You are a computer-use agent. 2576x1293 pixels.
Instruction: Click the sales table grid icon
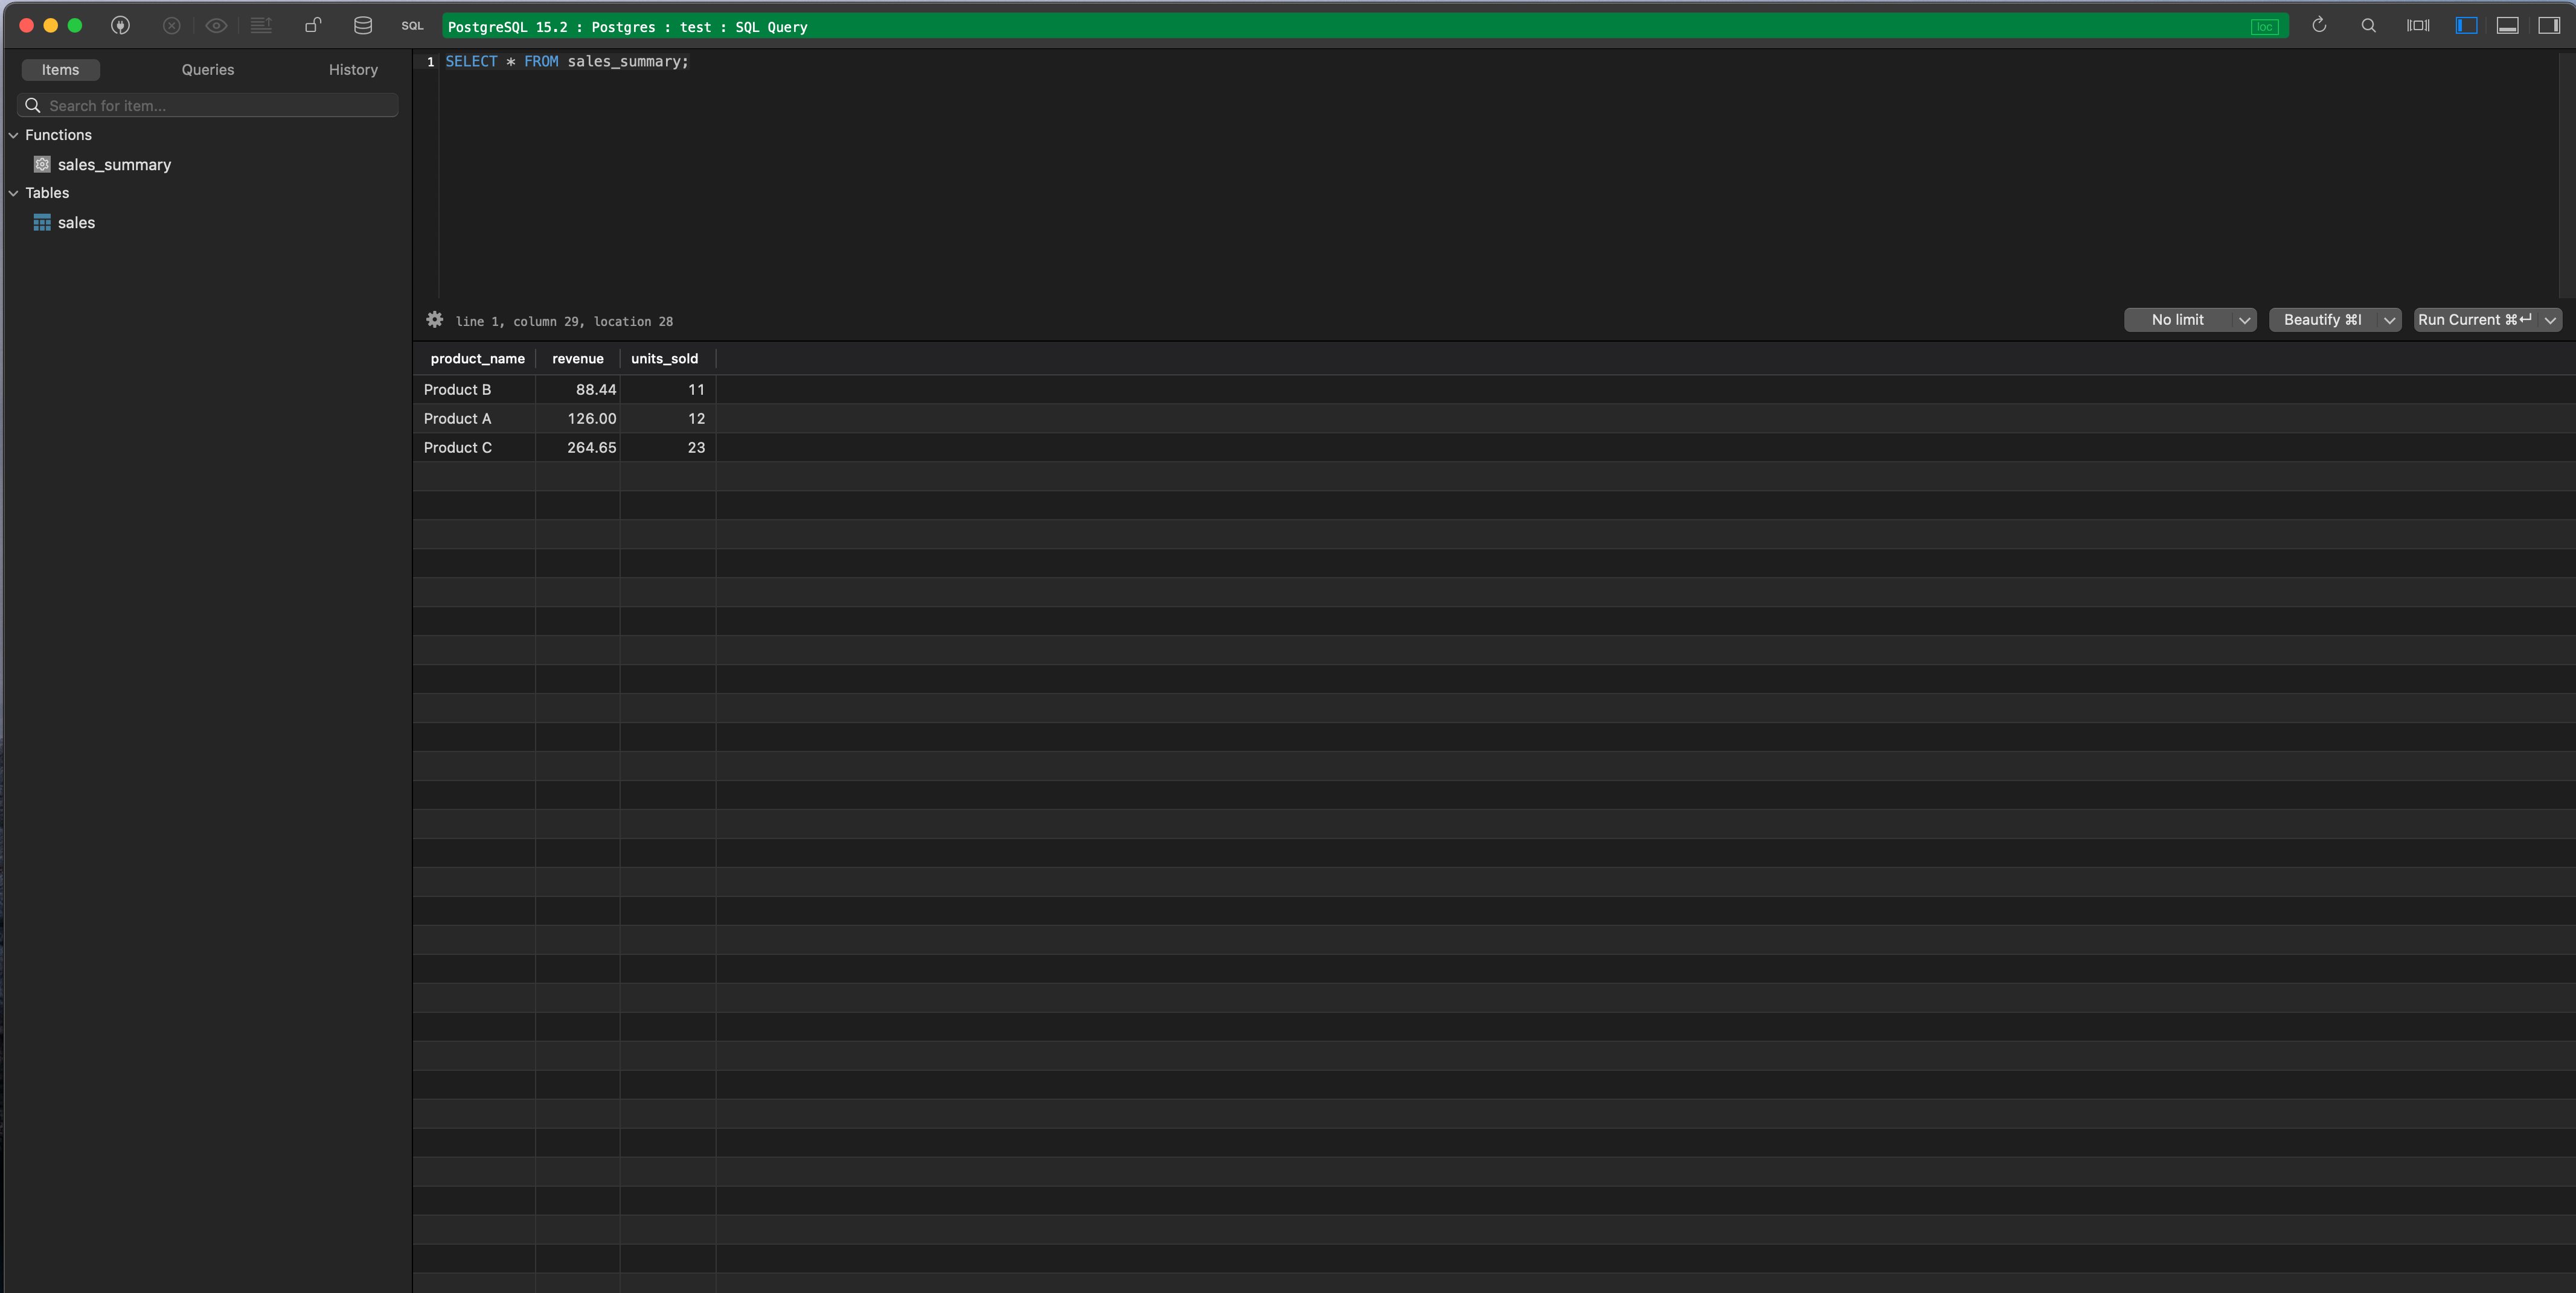click(42, 222)
